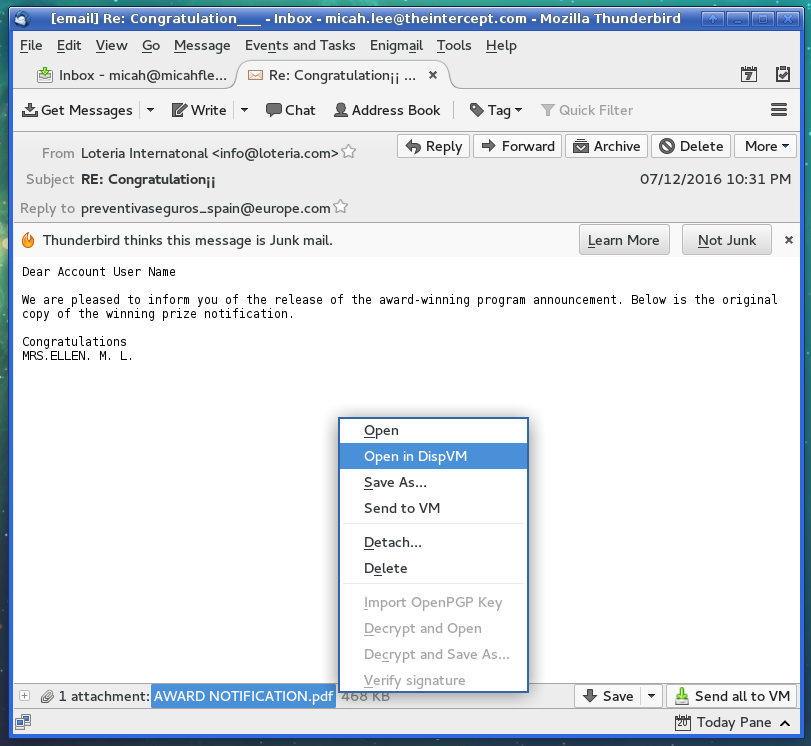Choose Delete in attachment context menu
Image resolution: width=811 pixels, height=746 pixels.
[x=433, y=568]
